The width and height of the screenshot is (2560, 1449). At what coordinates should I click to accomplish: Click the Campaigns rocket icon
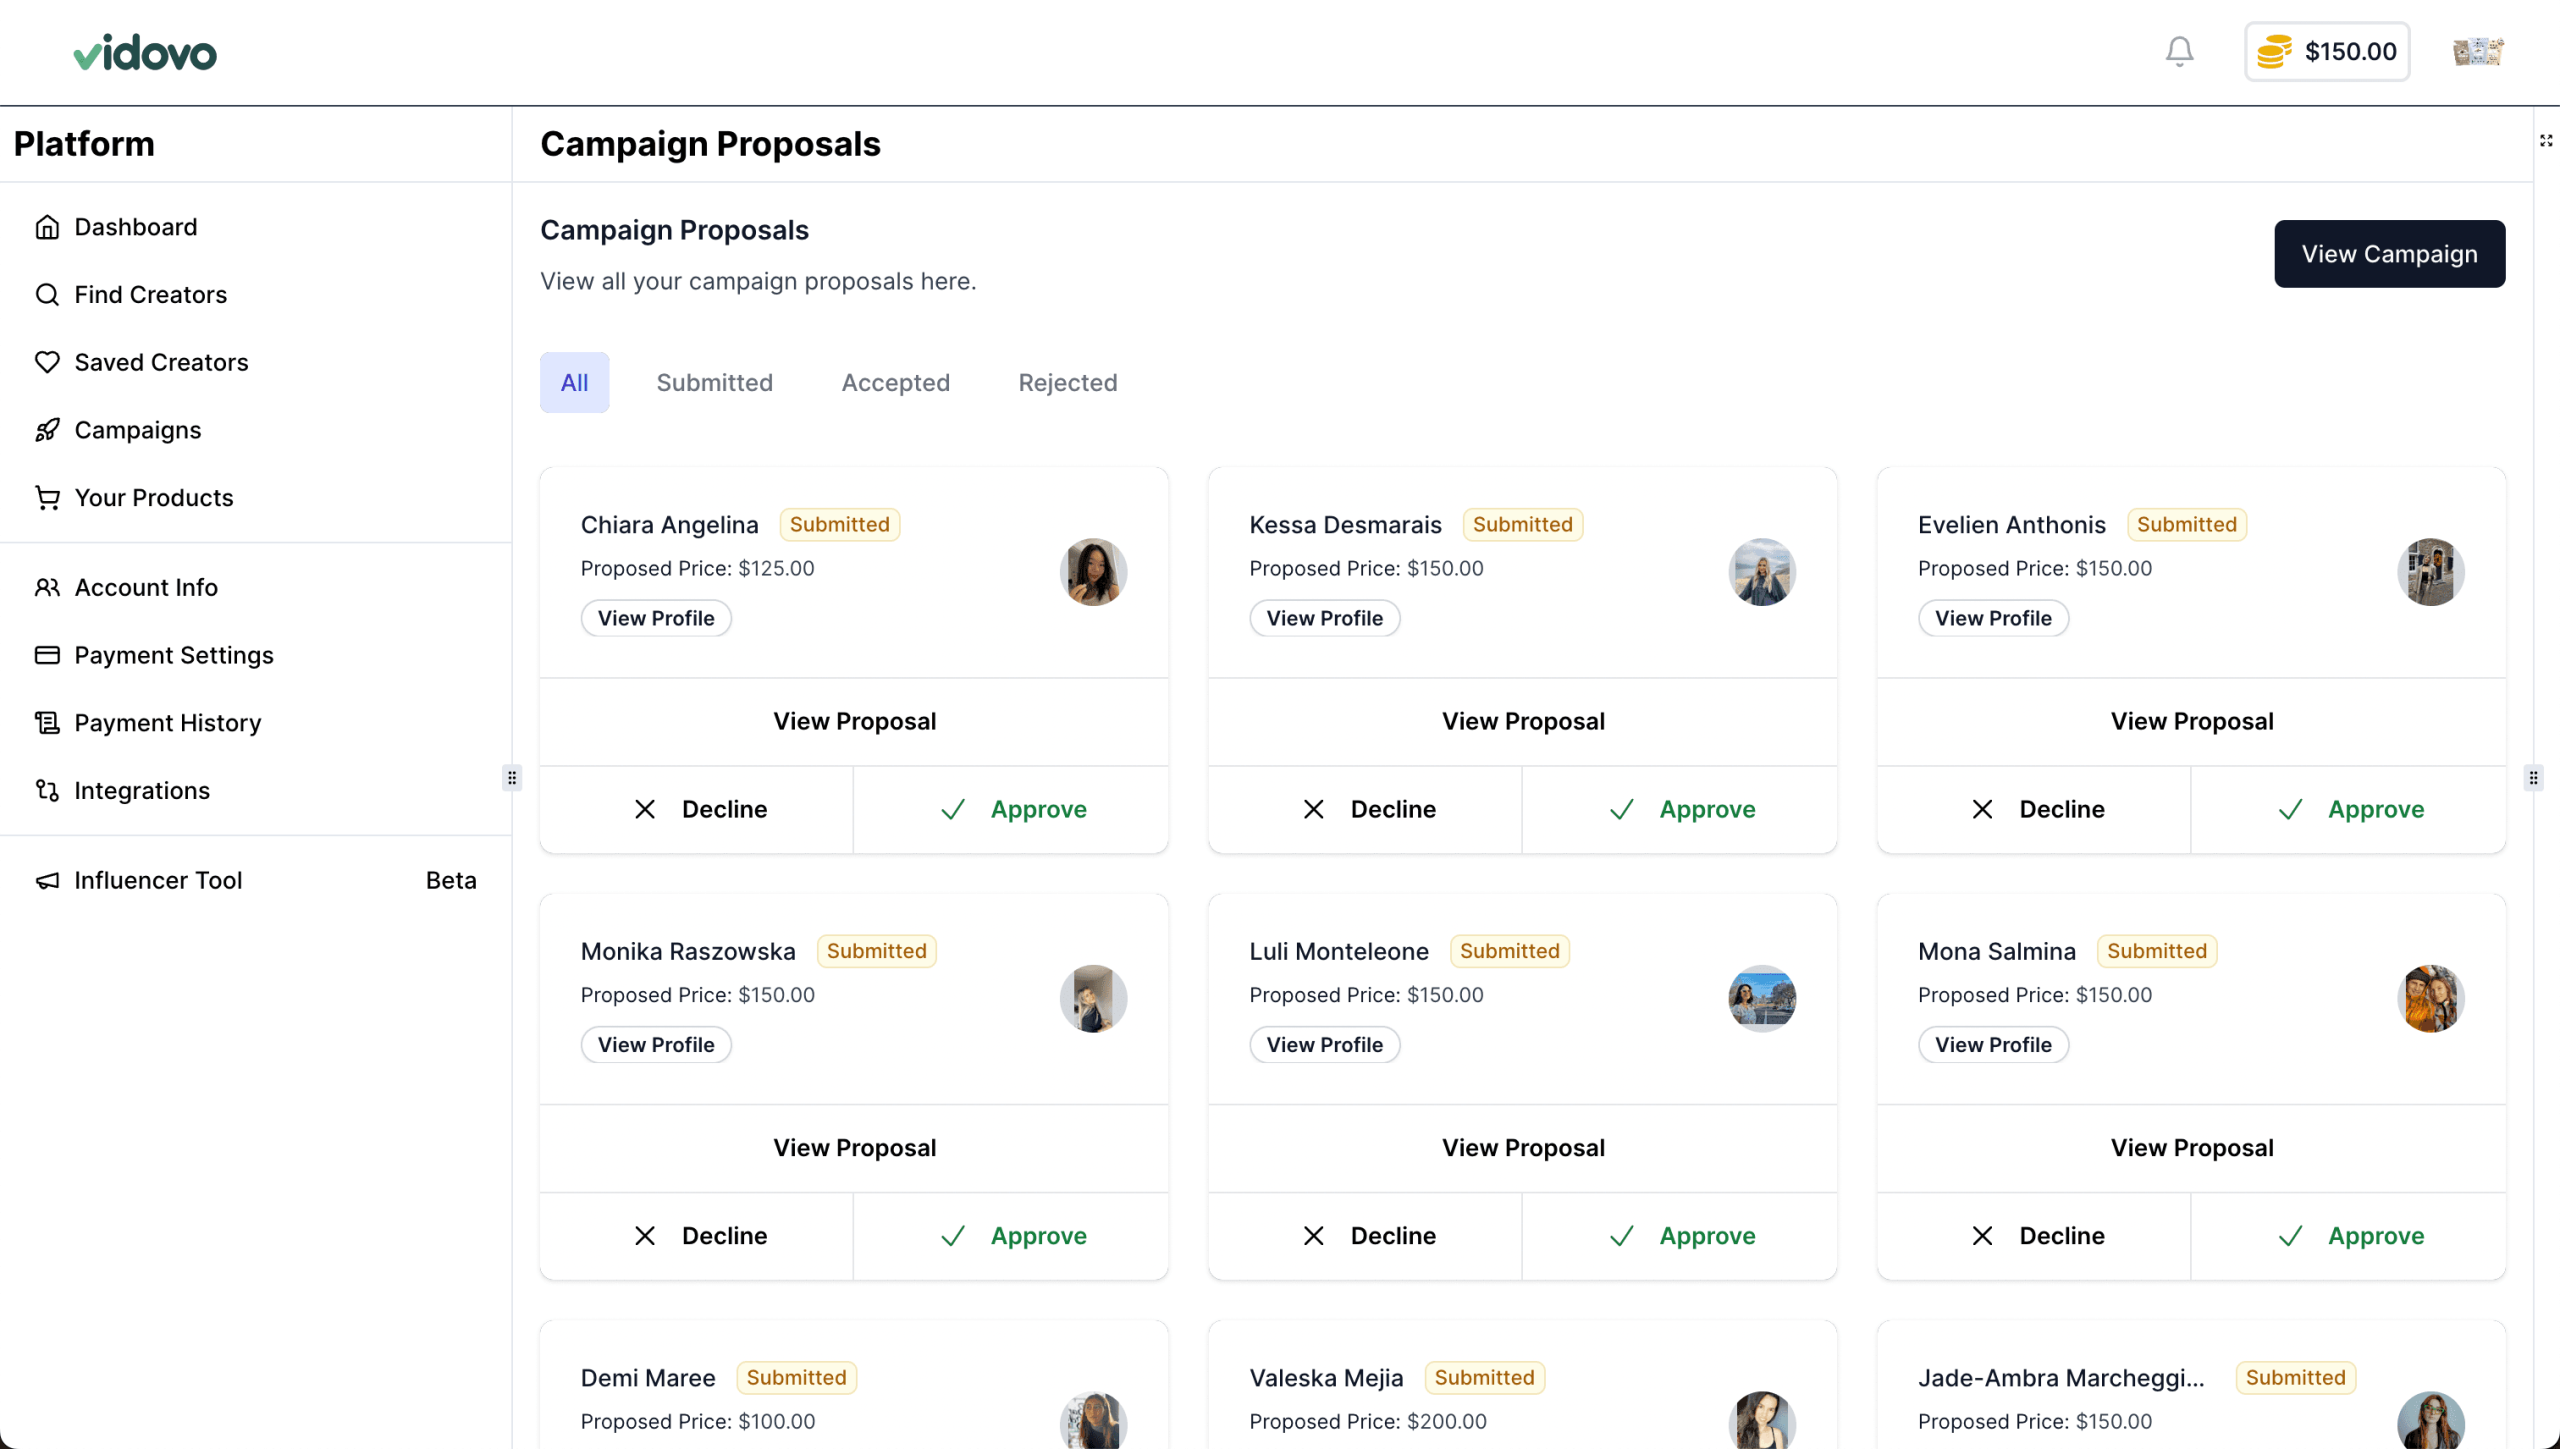click(x=47, y=430)
